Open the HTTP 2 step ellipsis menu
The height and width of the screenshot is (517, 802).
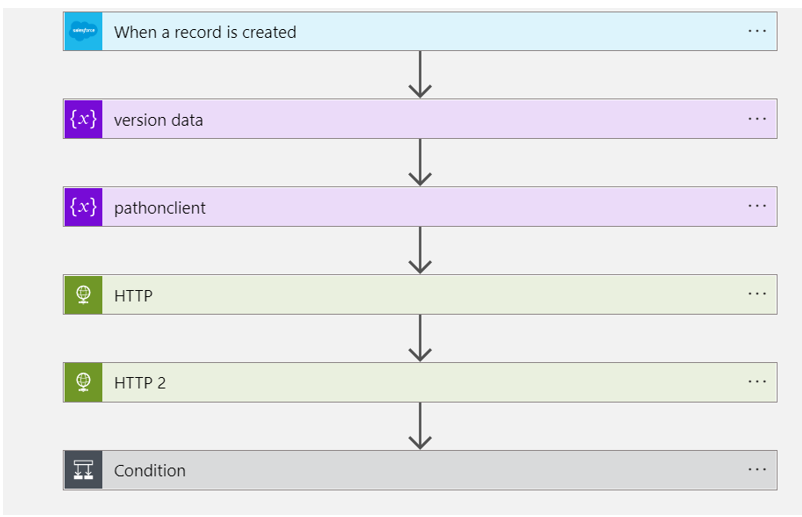(757, 381)
